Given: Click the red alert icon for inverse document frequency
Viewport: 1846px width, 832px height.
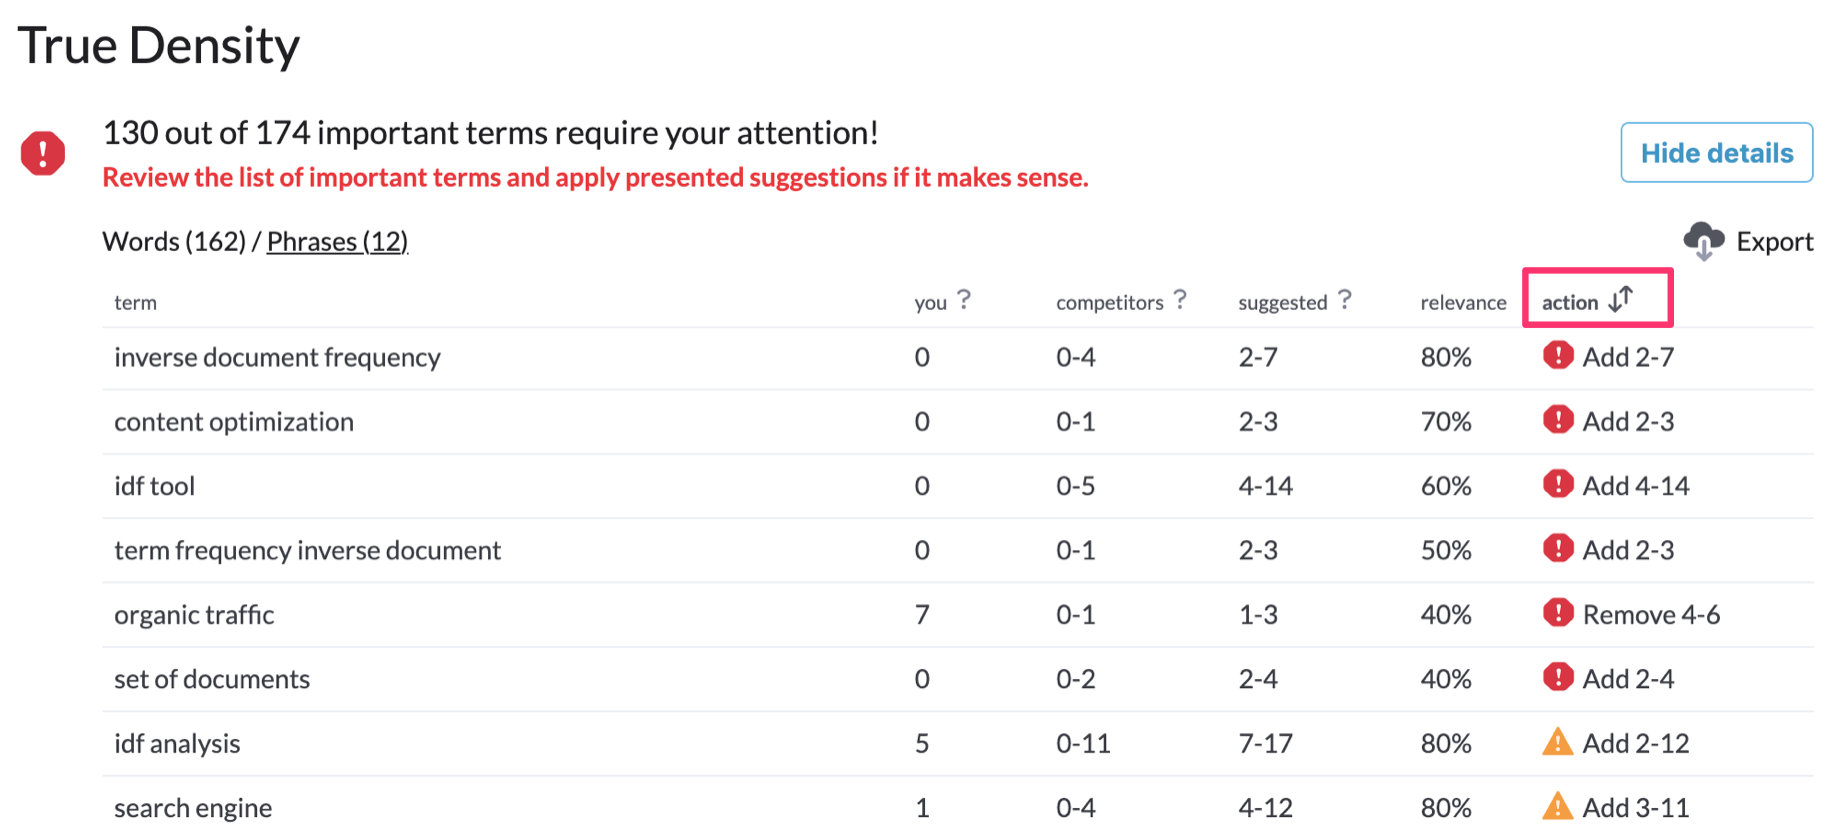Looking at the screenshot, I should [1558, 355].
